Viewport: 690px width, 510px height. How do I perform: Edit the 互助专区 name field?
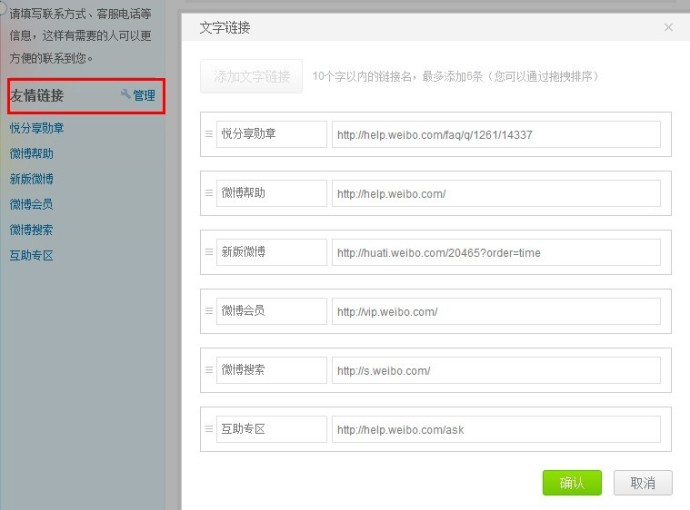[272, 429]
